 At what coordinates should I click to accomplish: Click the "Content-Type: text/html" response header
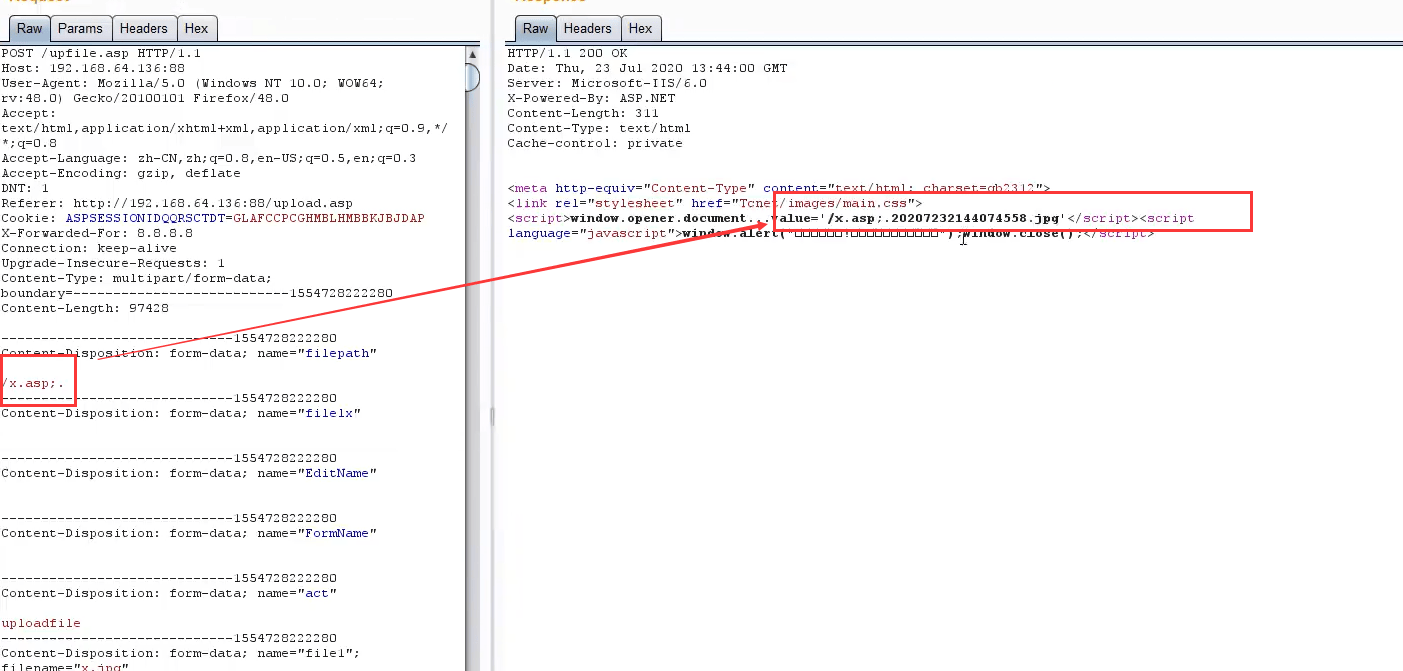coord(600,128)
